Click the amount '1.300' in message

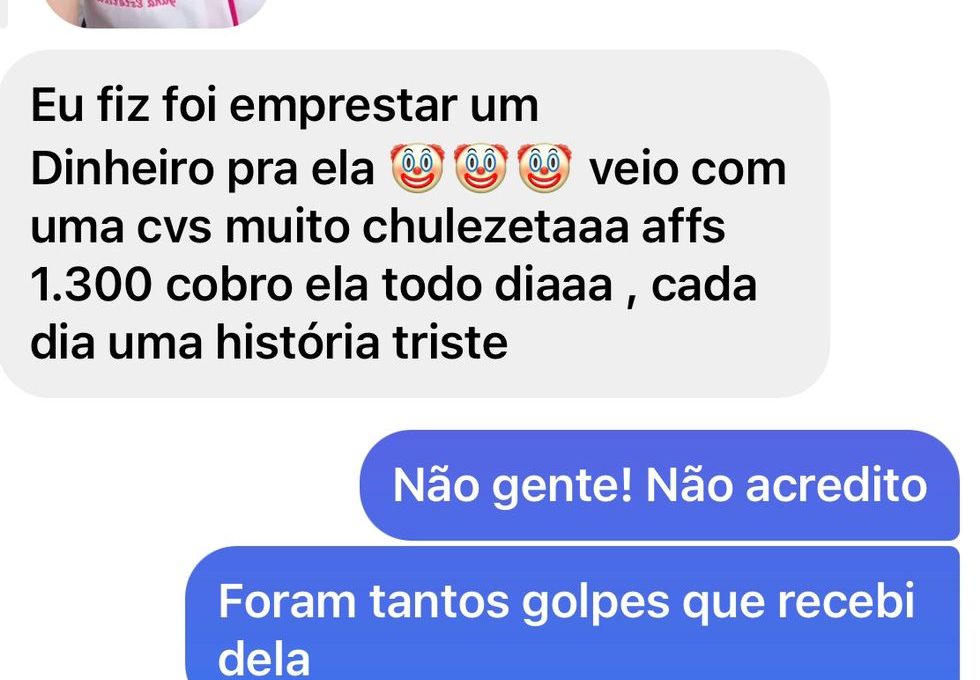(91, 286)
